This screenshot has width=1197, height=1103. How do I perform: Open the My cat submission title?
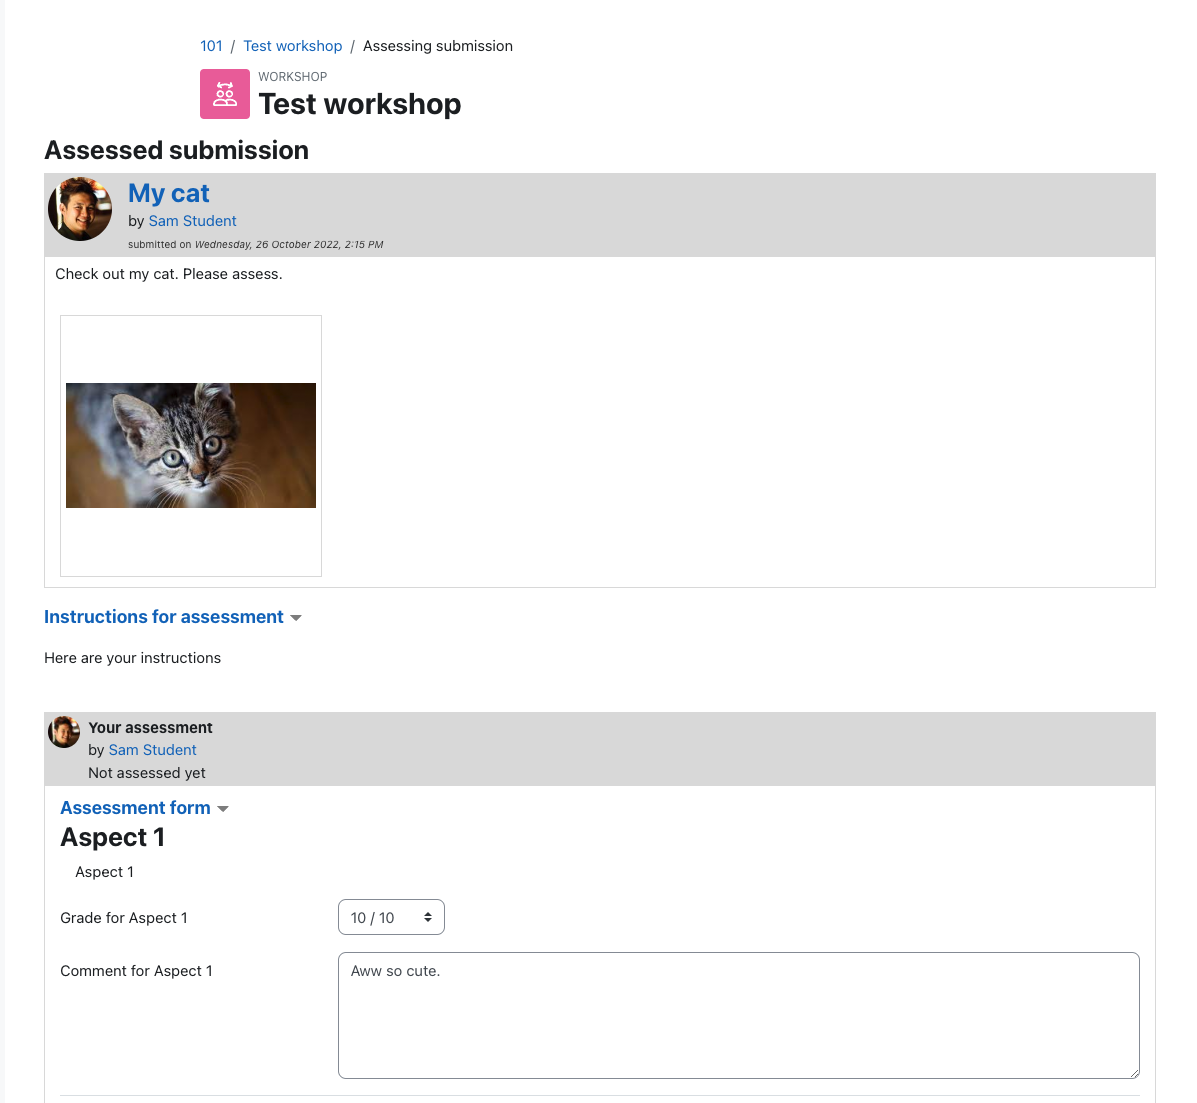pyautogui.click(x=169, y=193)
